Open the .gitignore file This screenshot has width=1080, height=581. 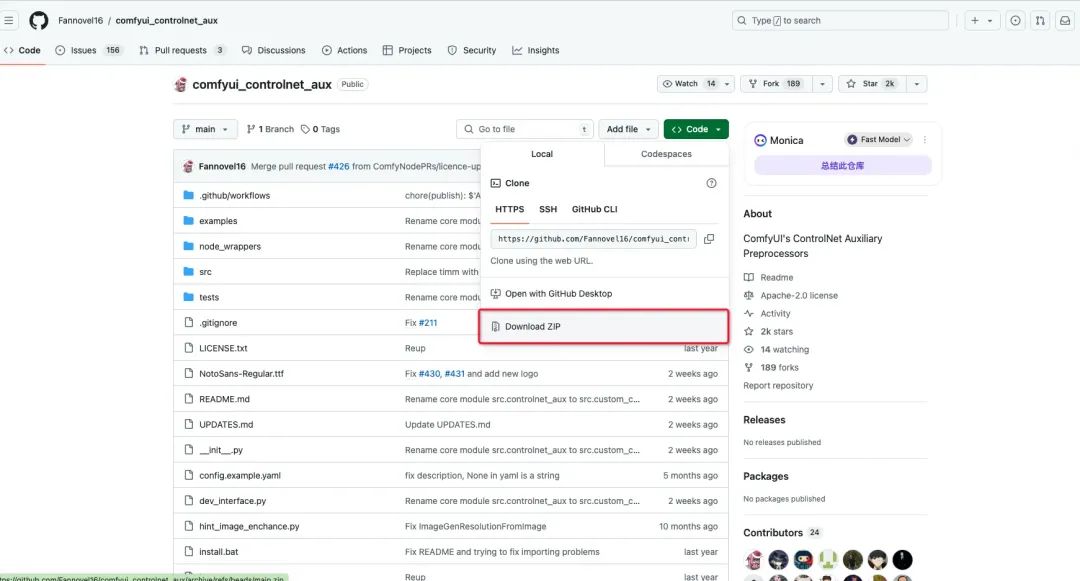tap(218, 323)
